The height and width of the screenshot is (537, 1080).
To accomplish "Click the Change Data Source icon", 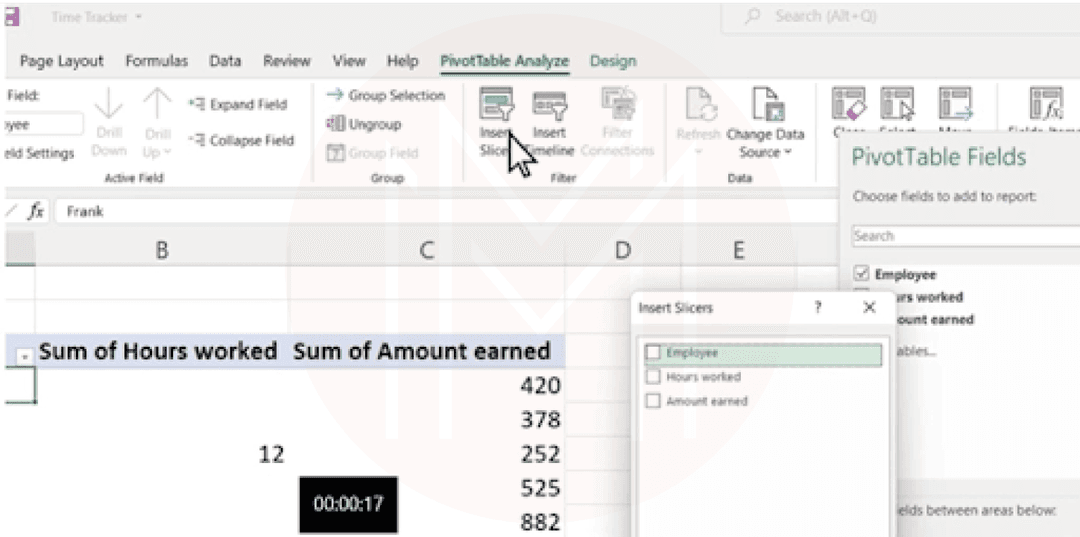I will (x=765, y=105).
